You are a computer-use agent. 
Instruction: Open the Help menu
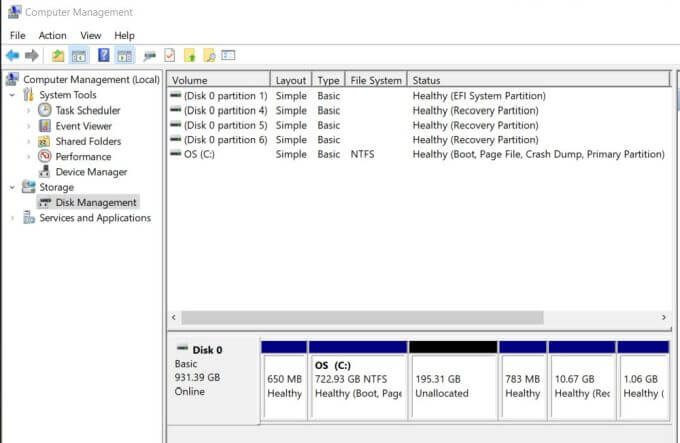click(x=124, y=36)
